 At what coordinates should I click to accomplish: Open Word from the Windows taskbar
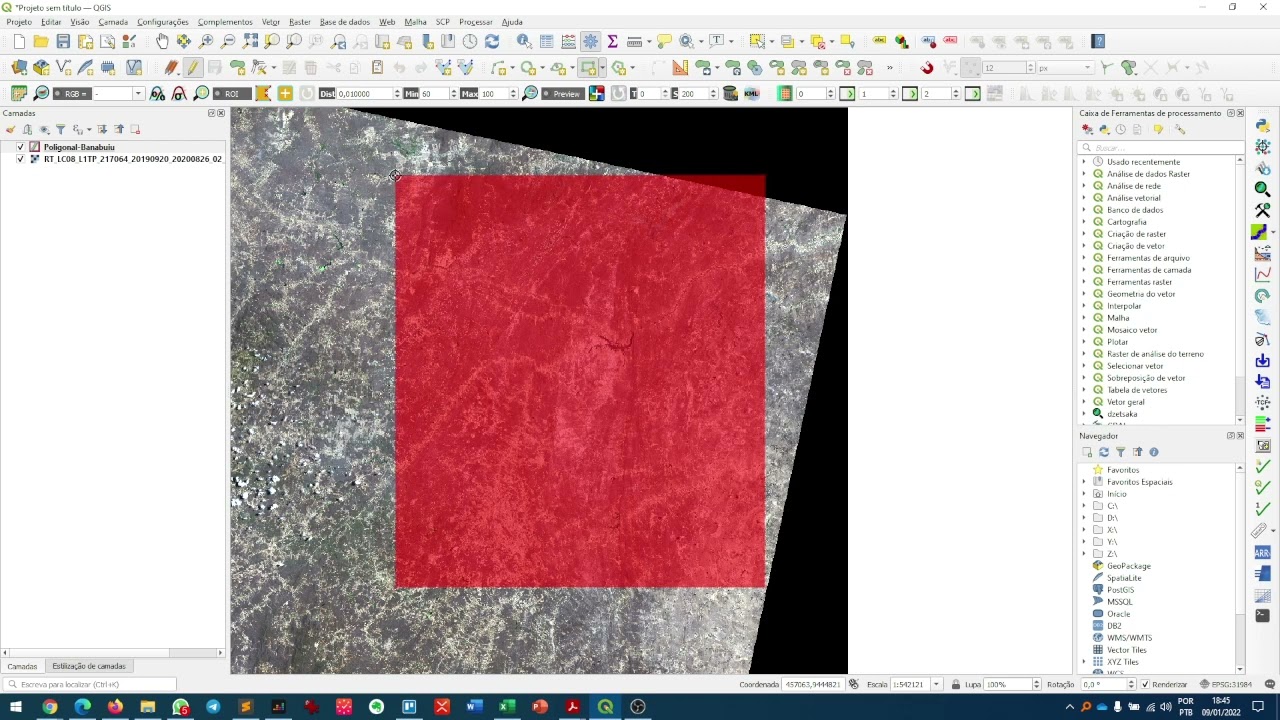(x=474, y=707)
